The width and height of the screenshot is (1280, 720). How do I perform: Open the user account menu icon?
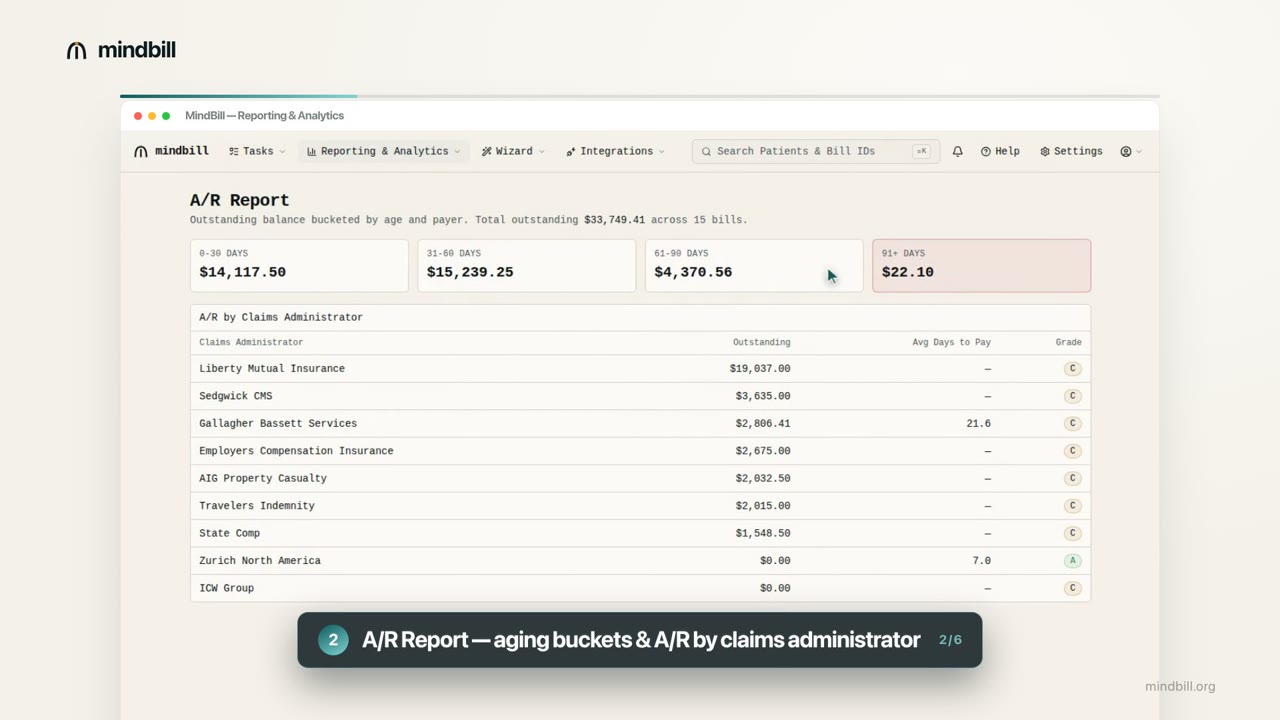(1126, 152)
